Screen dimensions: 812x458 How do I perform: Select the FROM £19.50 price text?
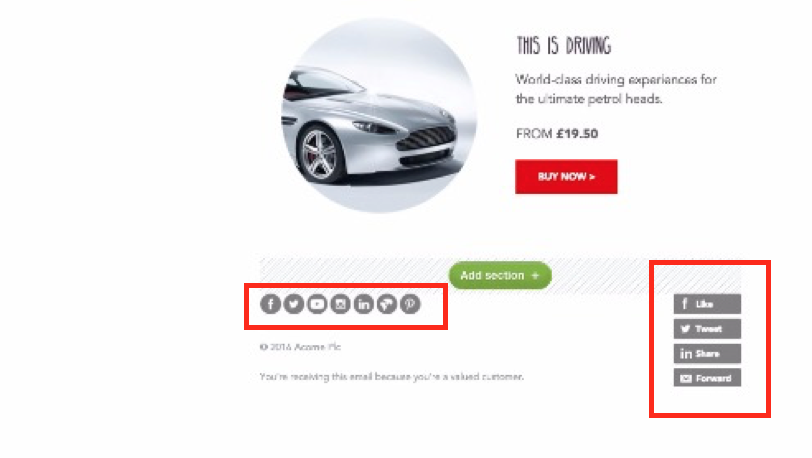[x=557, y=134]
